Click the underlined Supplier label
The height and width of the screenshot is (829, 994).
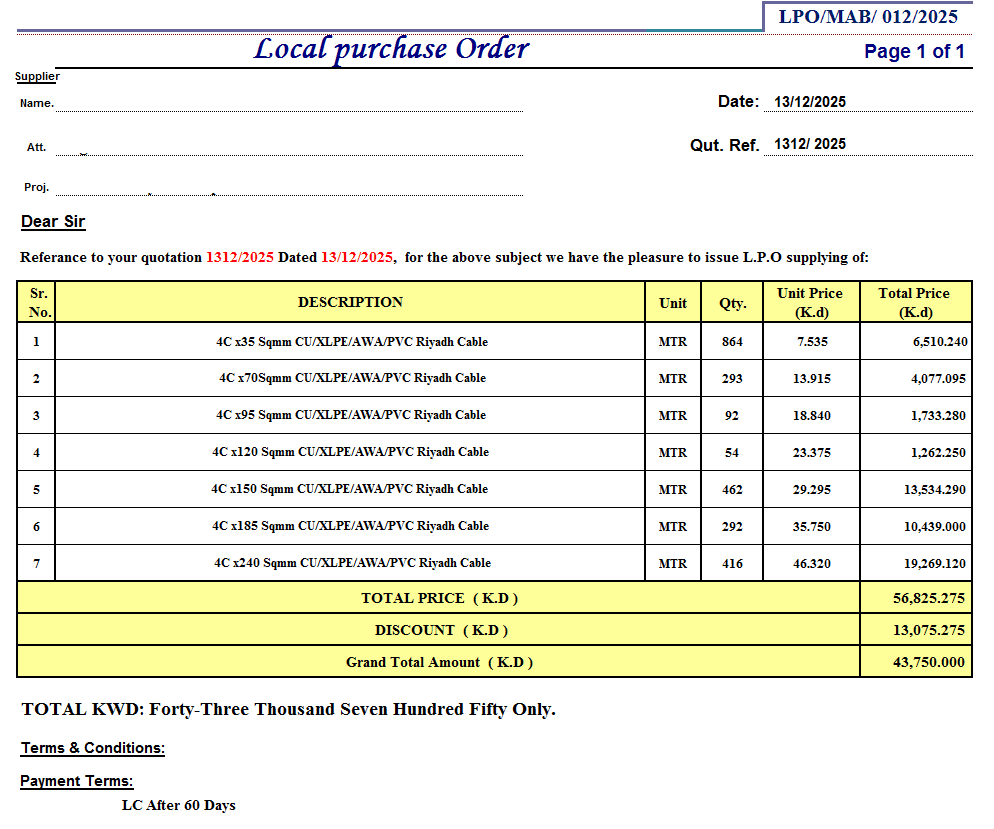[x=37, y=76]
